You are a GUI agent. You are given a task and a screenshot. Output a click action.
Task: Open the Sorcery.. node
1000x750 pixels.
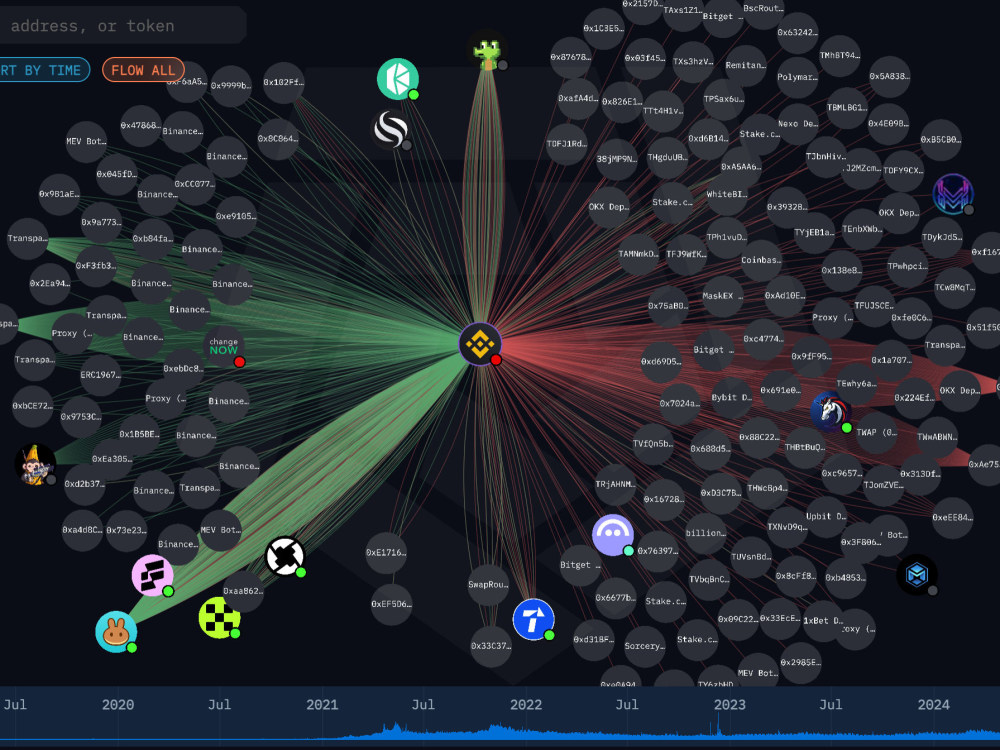[645, 646]
